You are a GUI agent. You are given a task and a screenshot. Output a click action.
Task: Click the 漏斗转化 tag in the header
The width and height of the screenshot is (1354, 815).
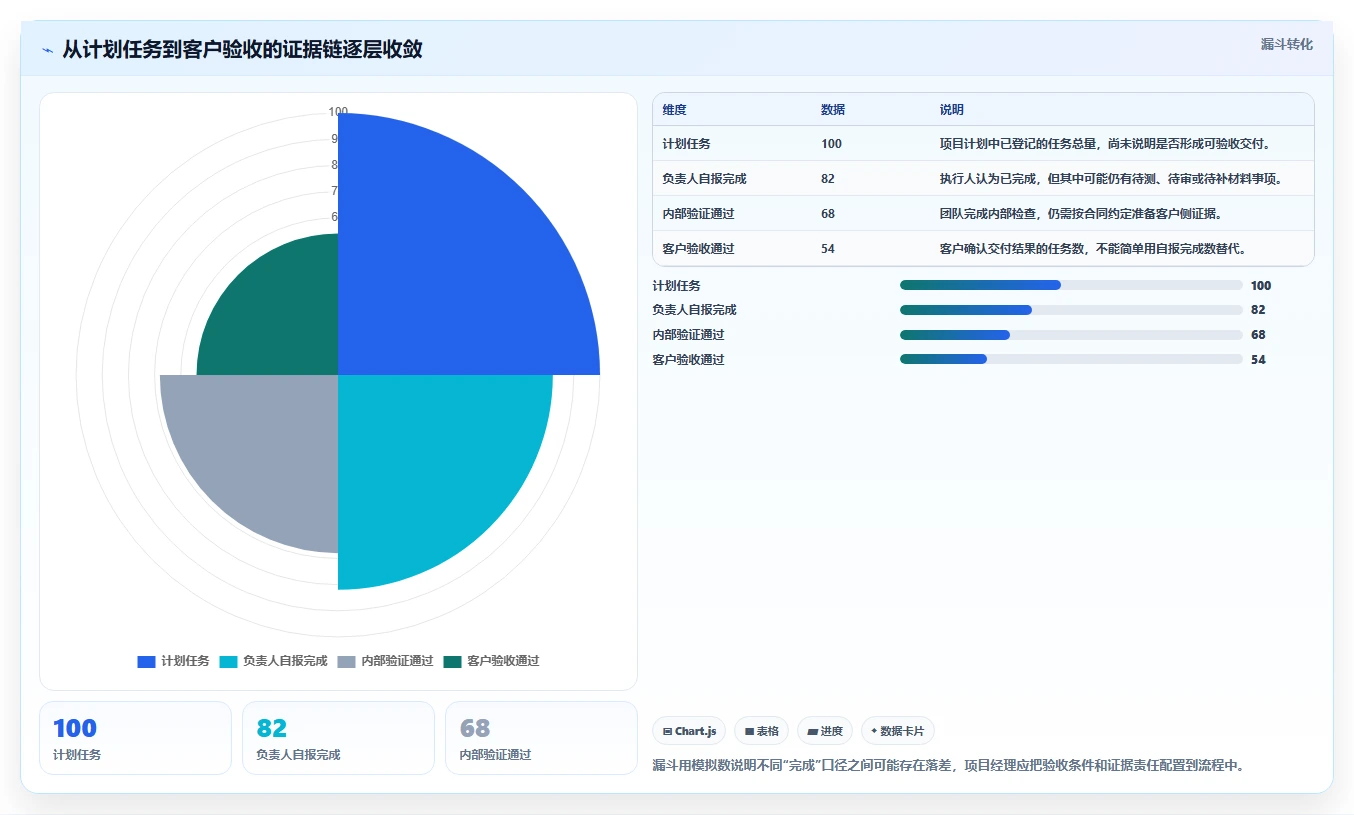(x=1286, y=44)
